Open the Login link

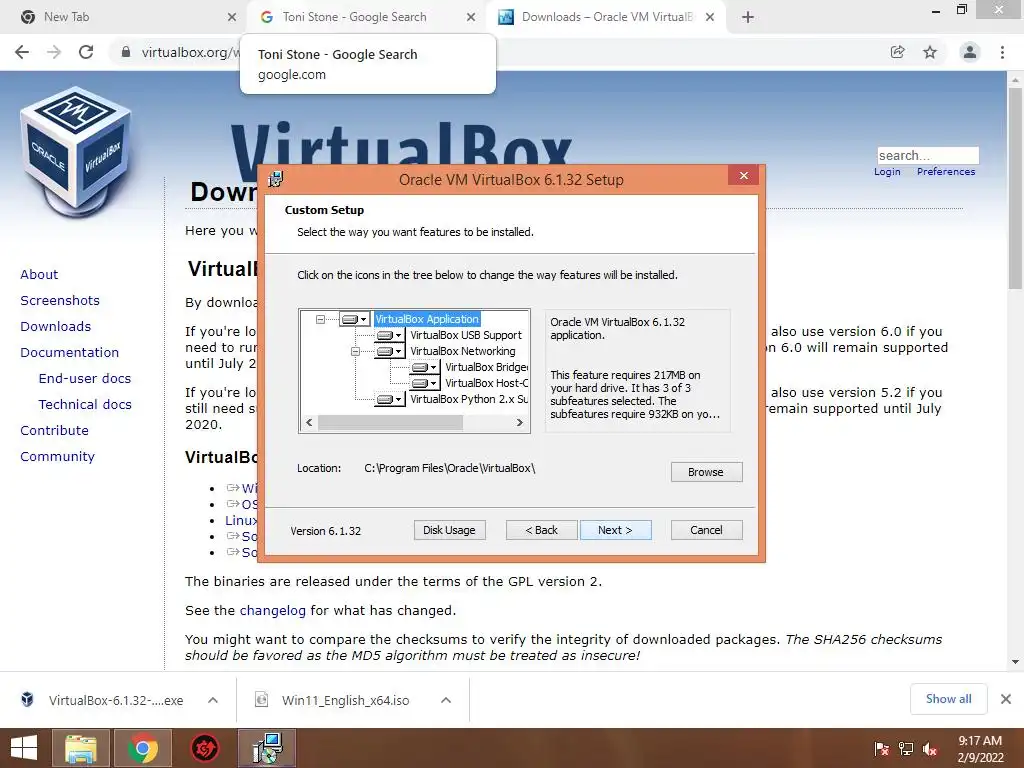[x=887, y=172]
